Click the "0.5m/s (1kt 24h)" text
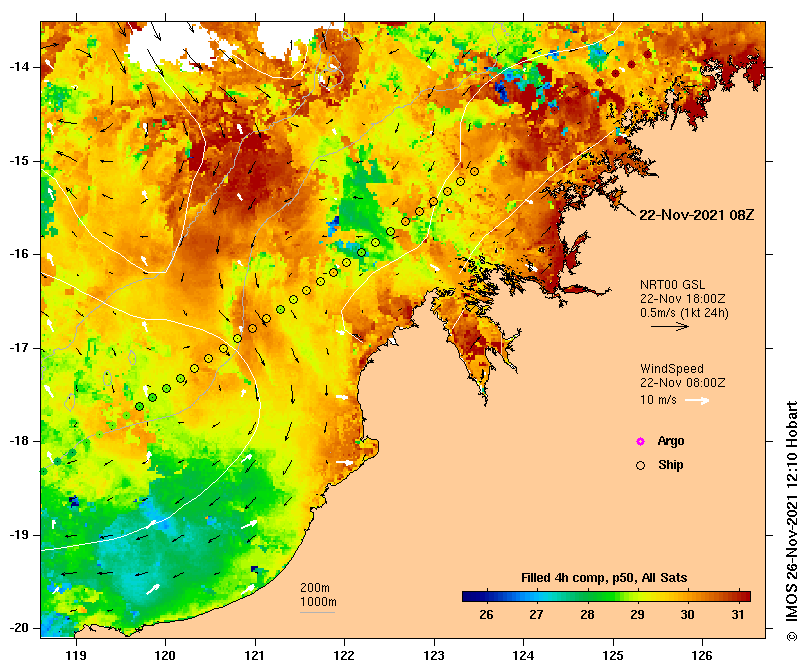 coord(684,313)
